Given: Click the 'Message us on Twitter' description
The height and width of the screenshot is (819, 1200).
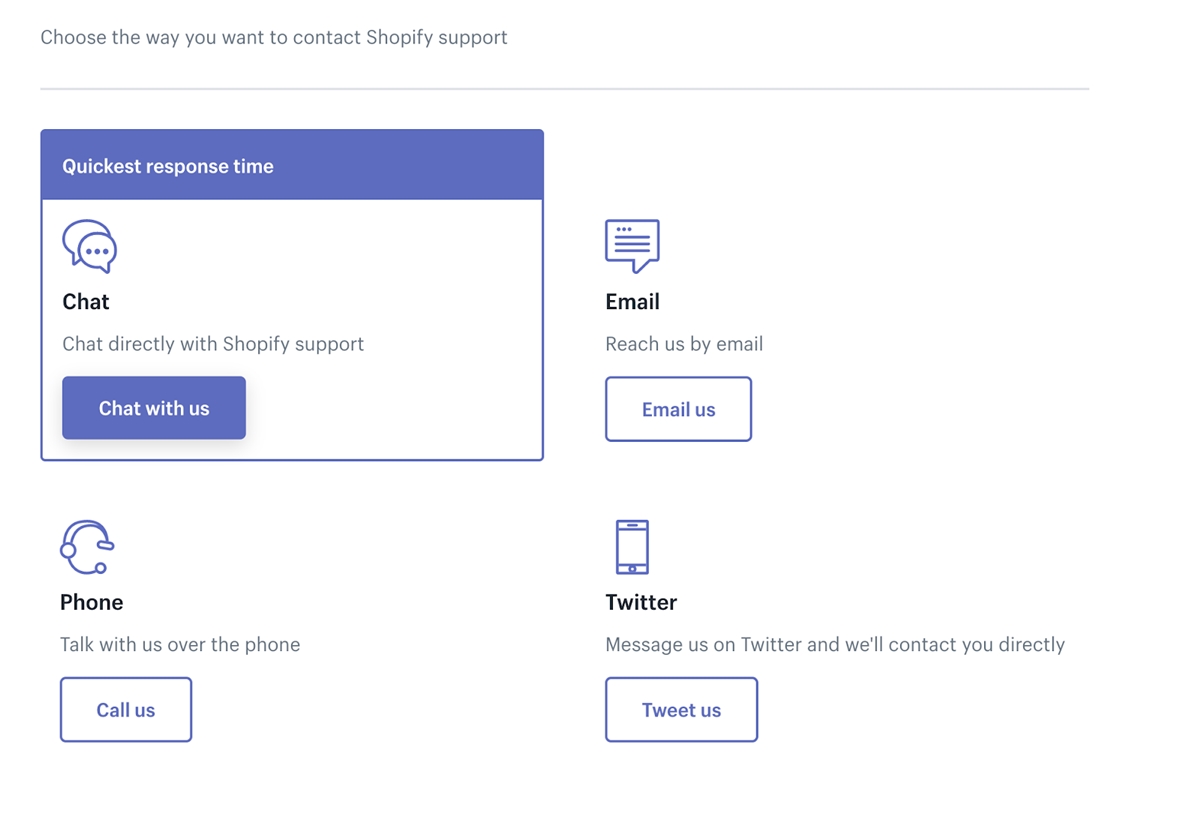Looking at the screenshot, I should pyautogui.click(x=835, y=645).
